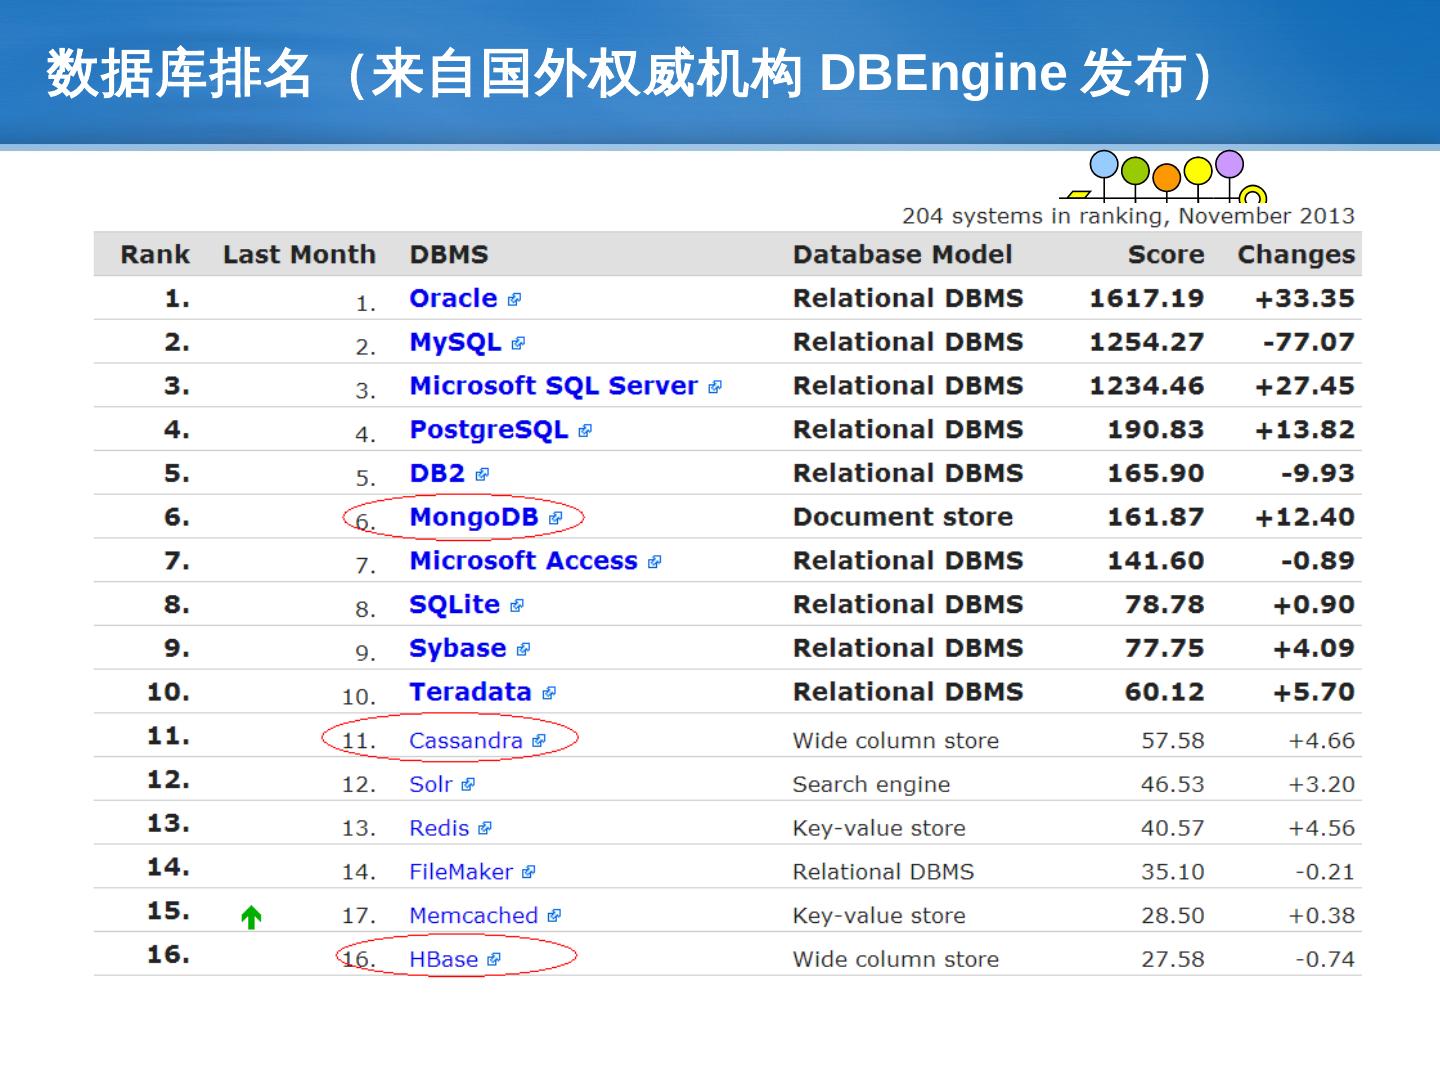Select the Microsoft Access link
1440x1080 pixels.
[523, 561]
